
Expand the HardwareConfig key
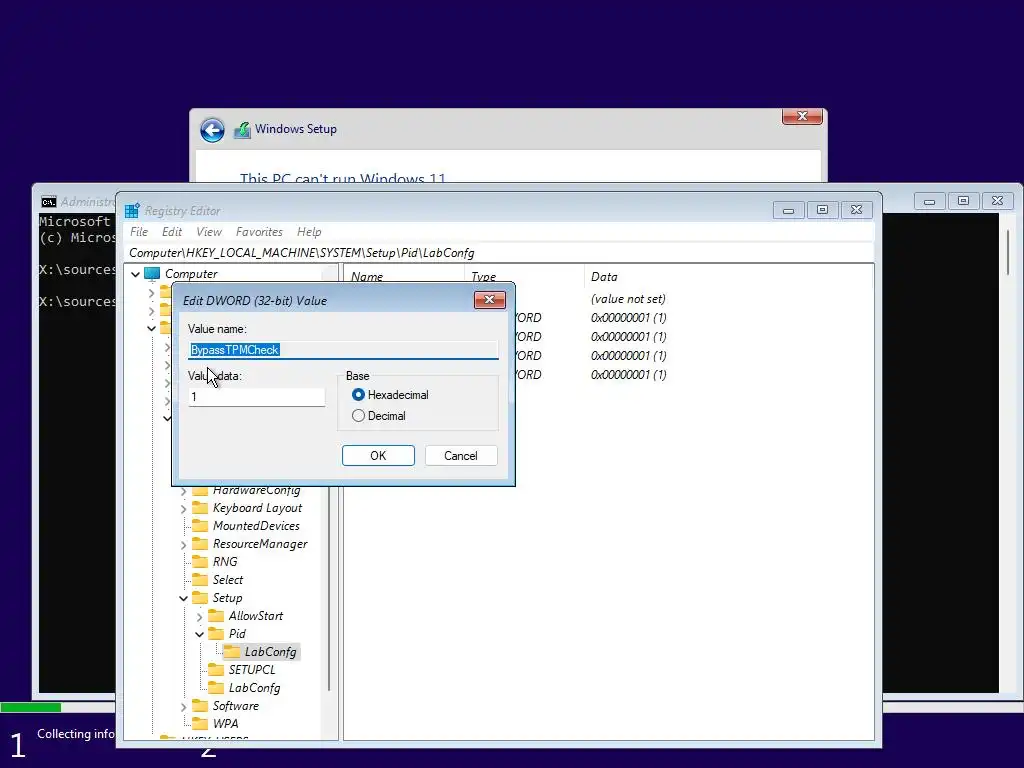184,490
